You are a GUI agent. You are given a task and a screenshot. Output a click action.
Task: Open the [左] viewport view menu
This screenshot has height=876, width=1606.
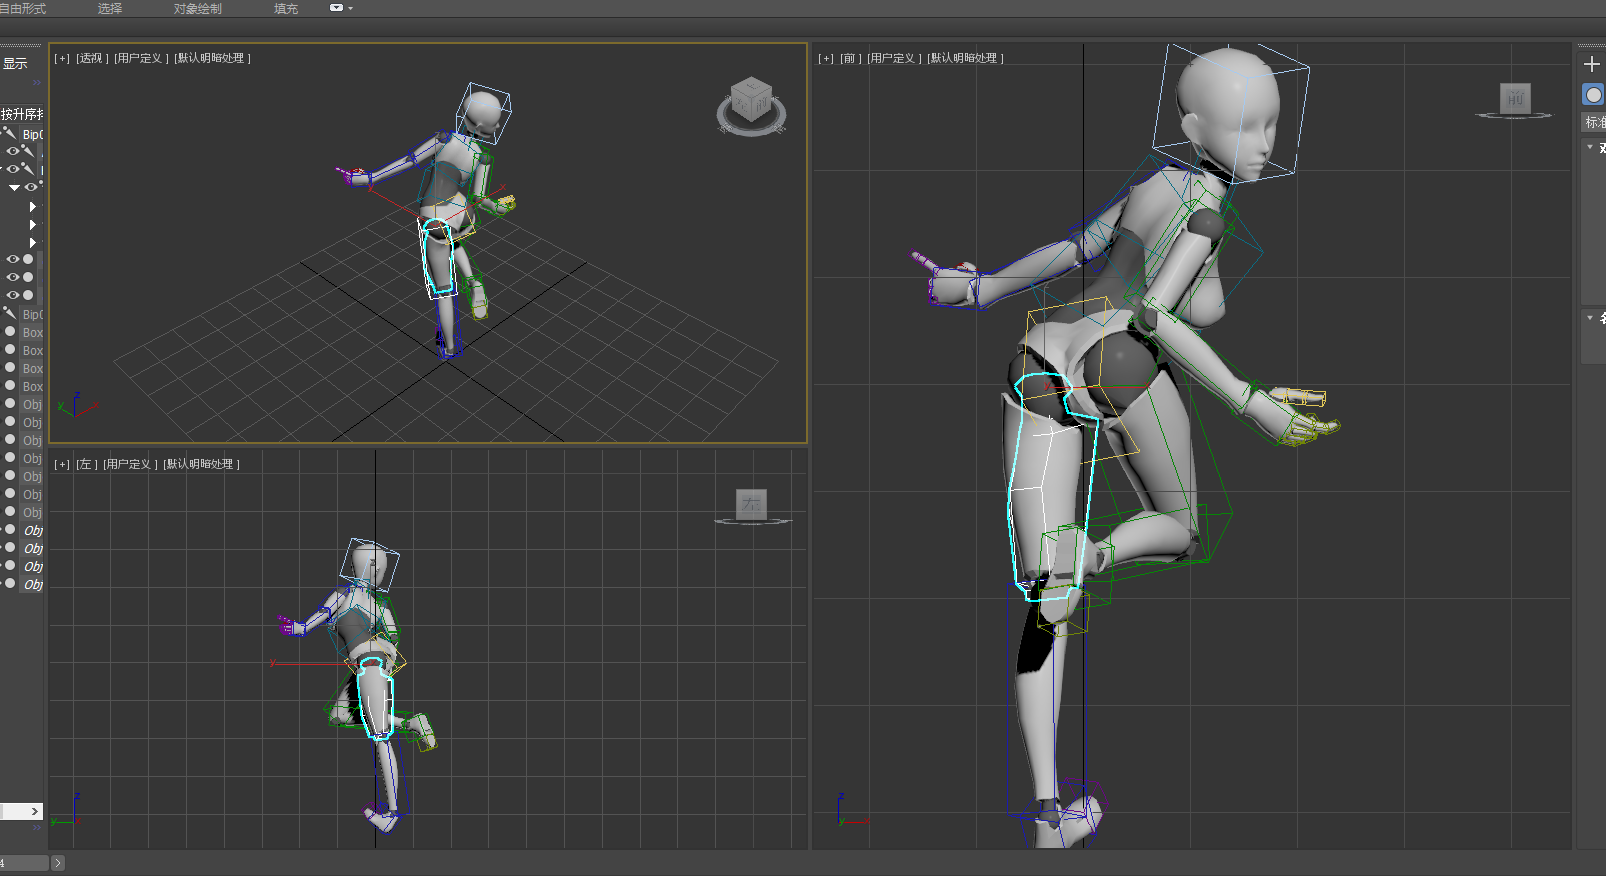(86, 464)
